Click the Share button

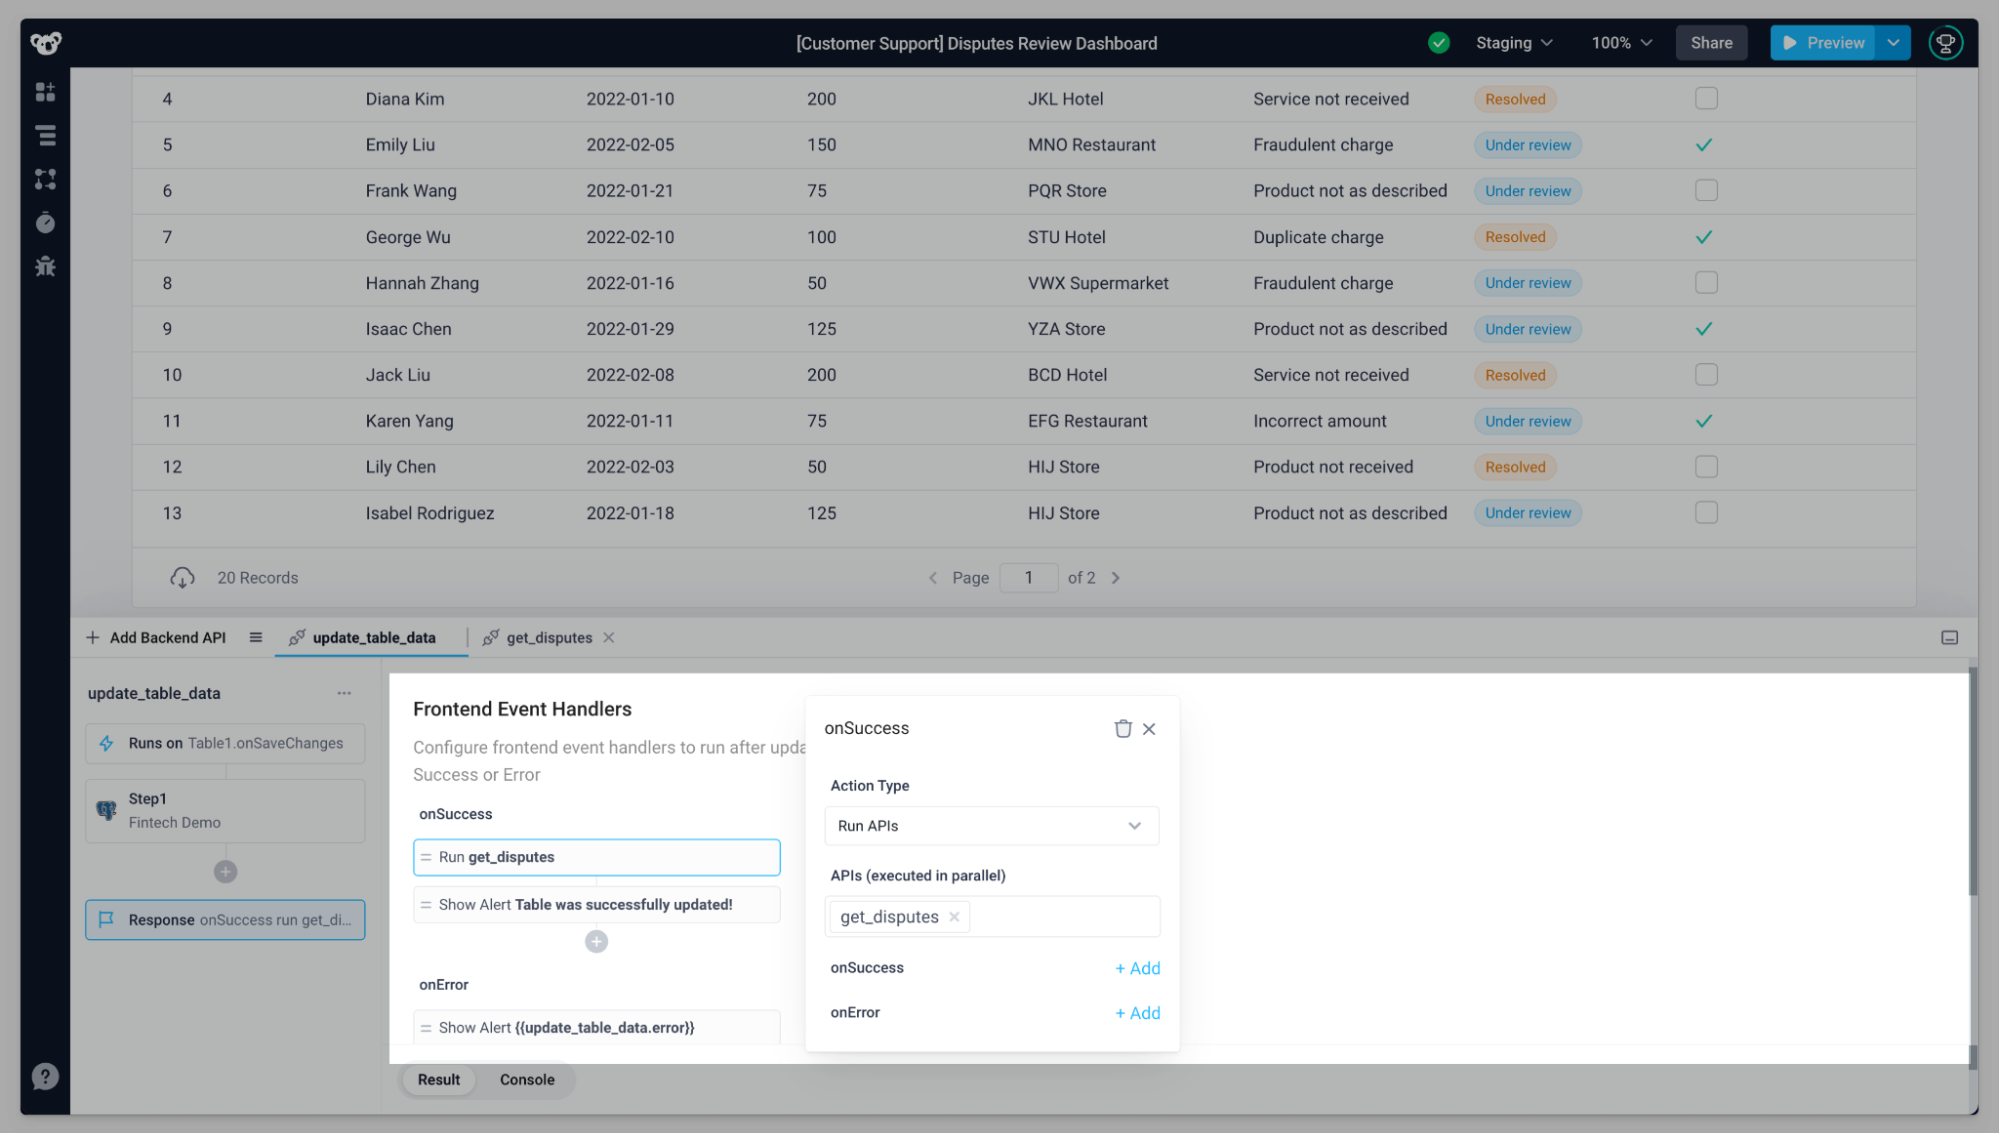(1711, 42)
